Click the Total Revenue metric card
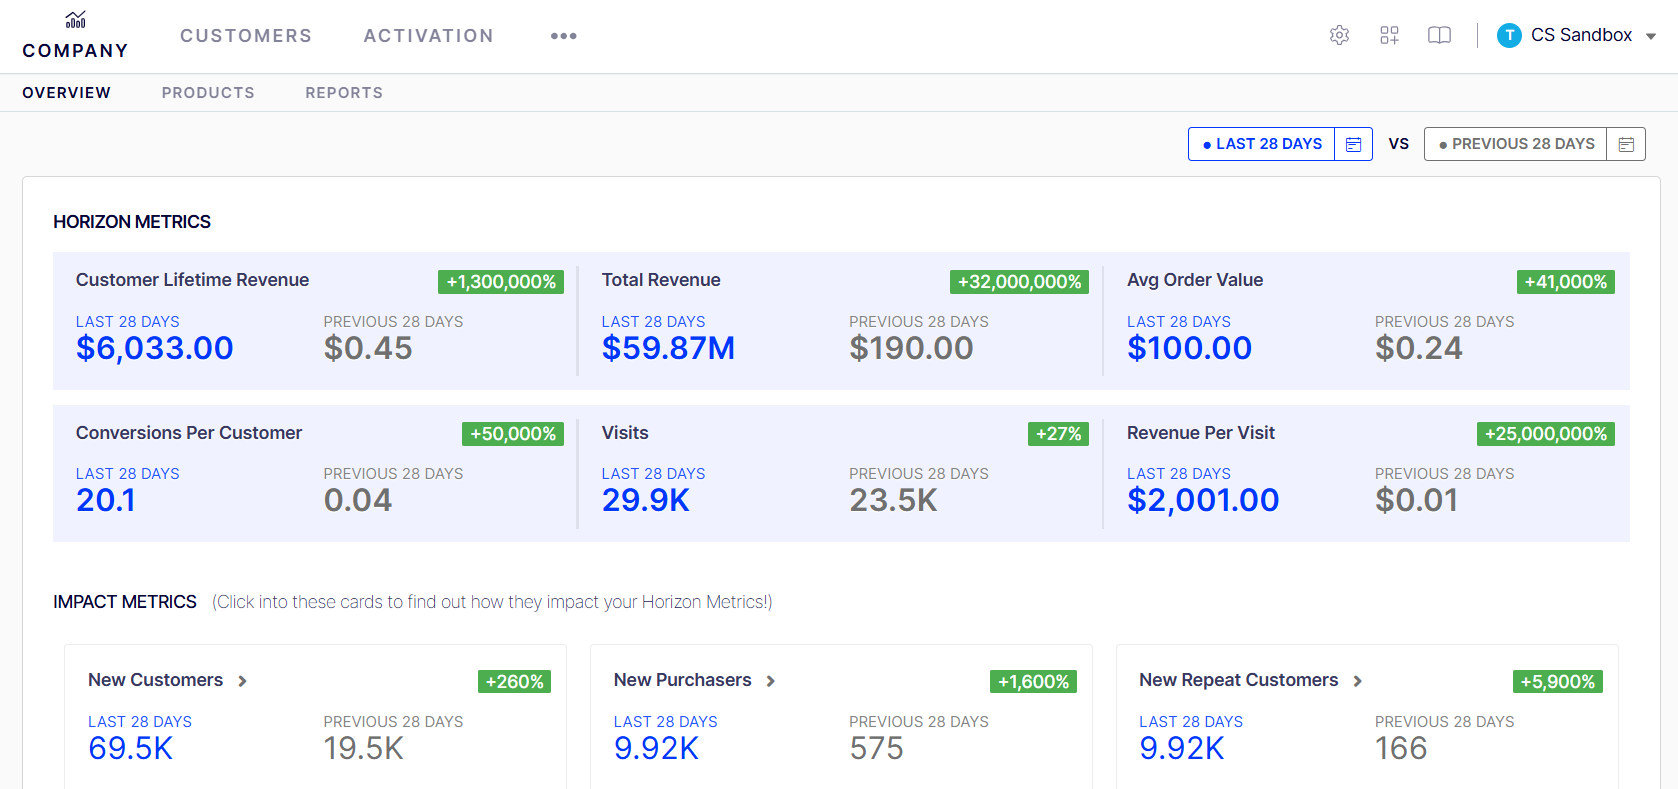The height and width of the screenshot is (789, 1678). click(840, 321)
